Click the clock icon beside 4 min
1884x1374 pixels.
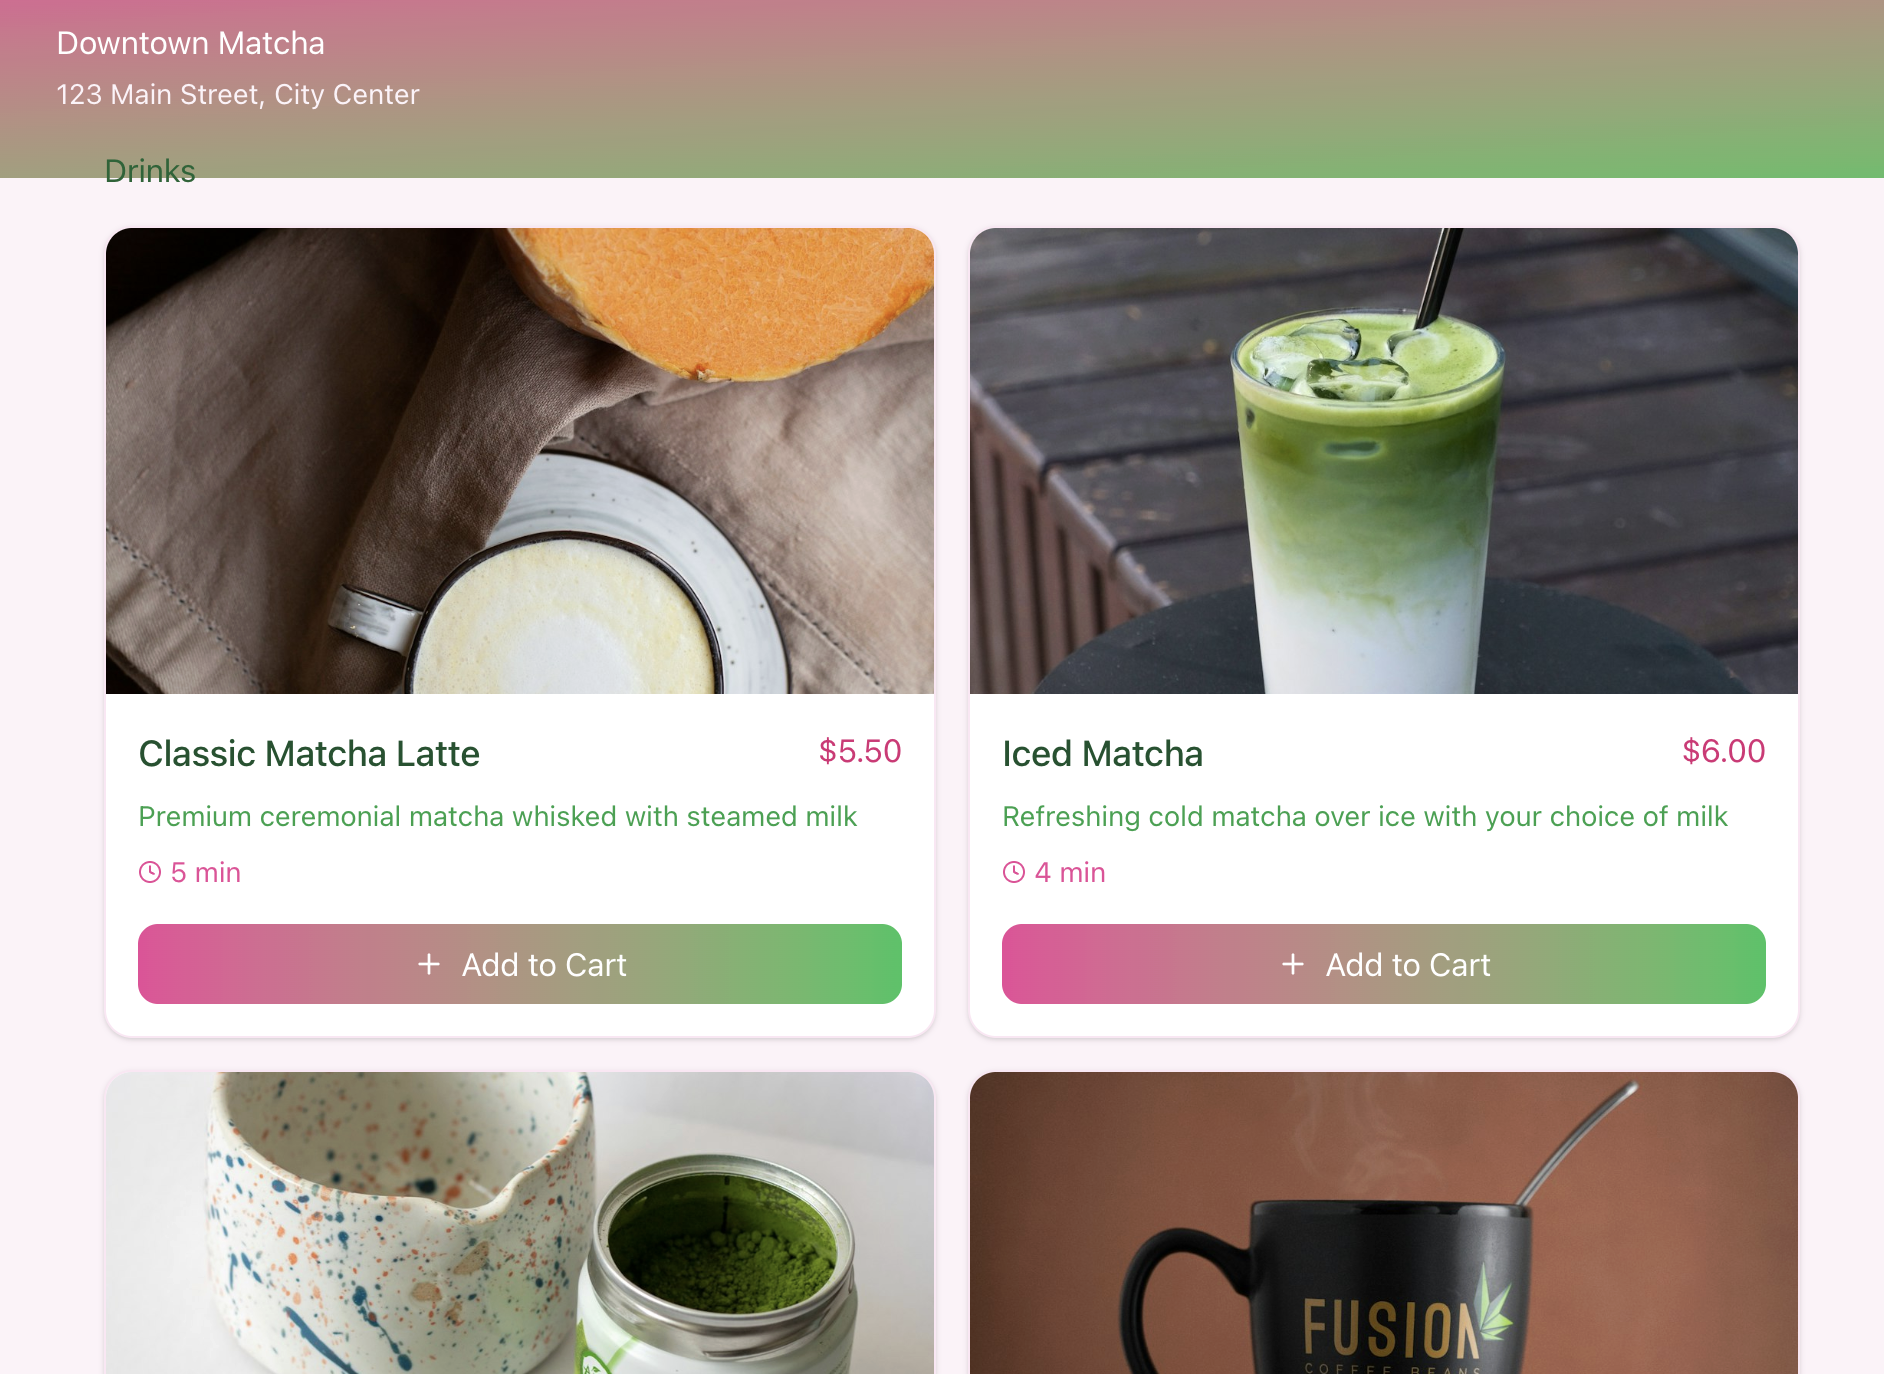[x=1014, y=872]
